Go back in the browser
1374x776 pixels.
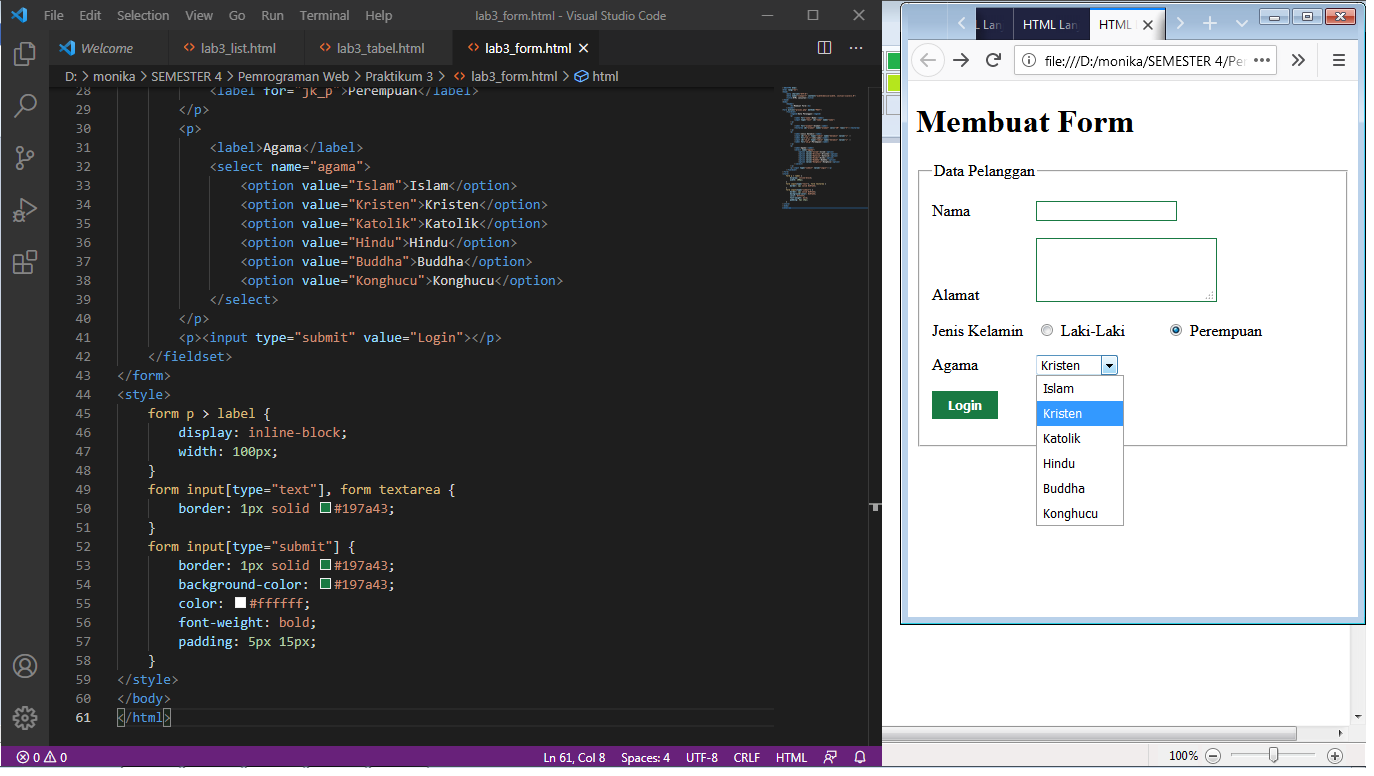pyautogui.click(x=928, y=60)
